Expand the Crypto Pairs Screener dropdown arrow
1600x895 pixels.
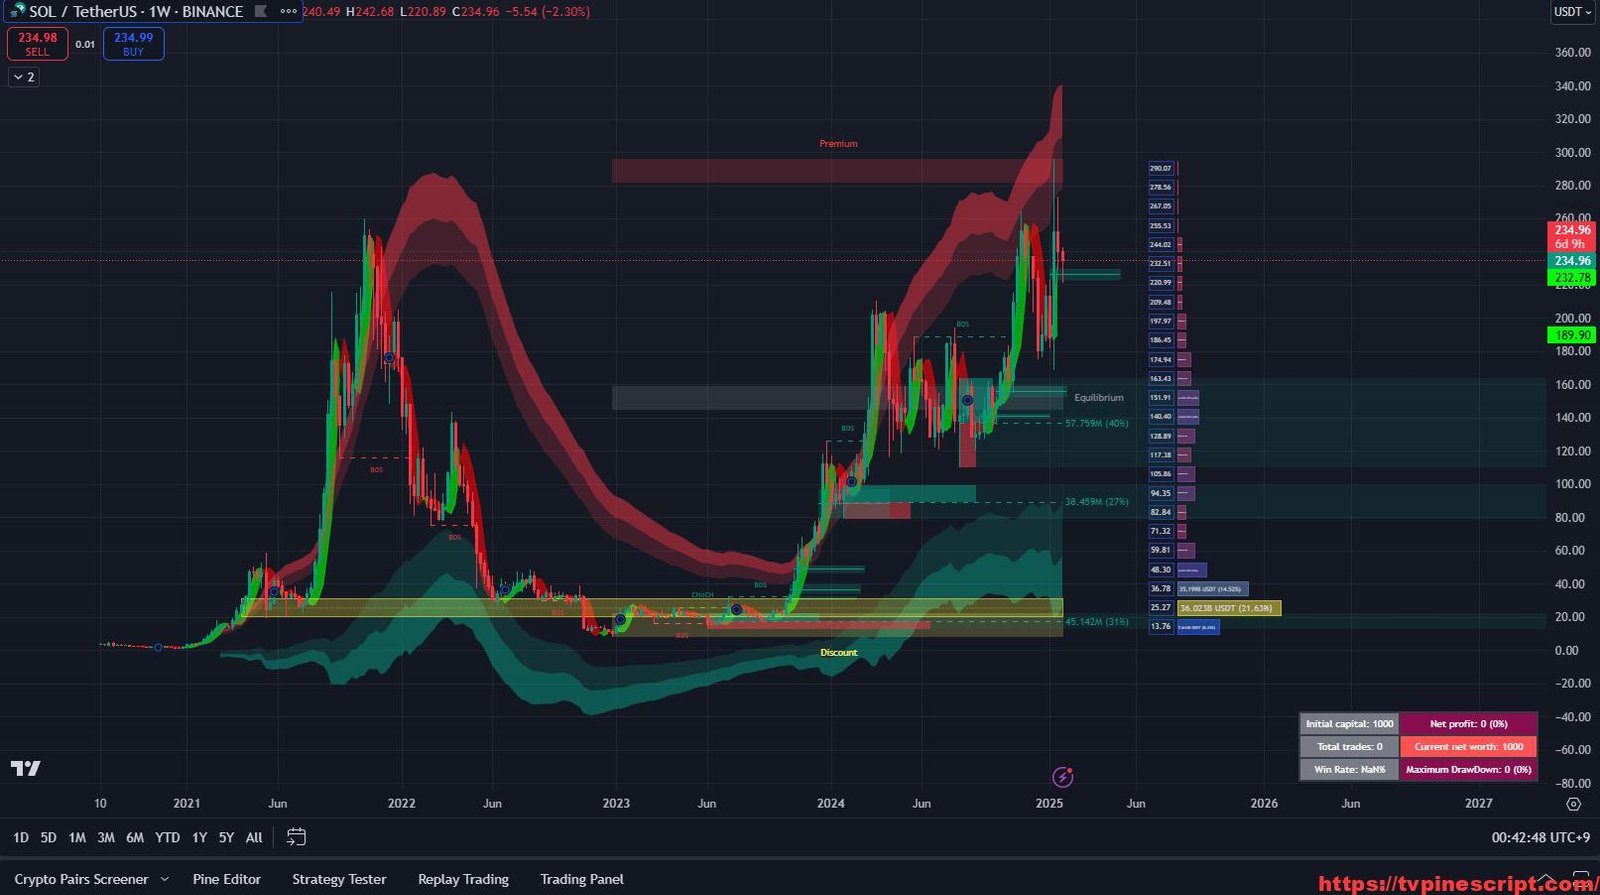(x=165, y=880)
